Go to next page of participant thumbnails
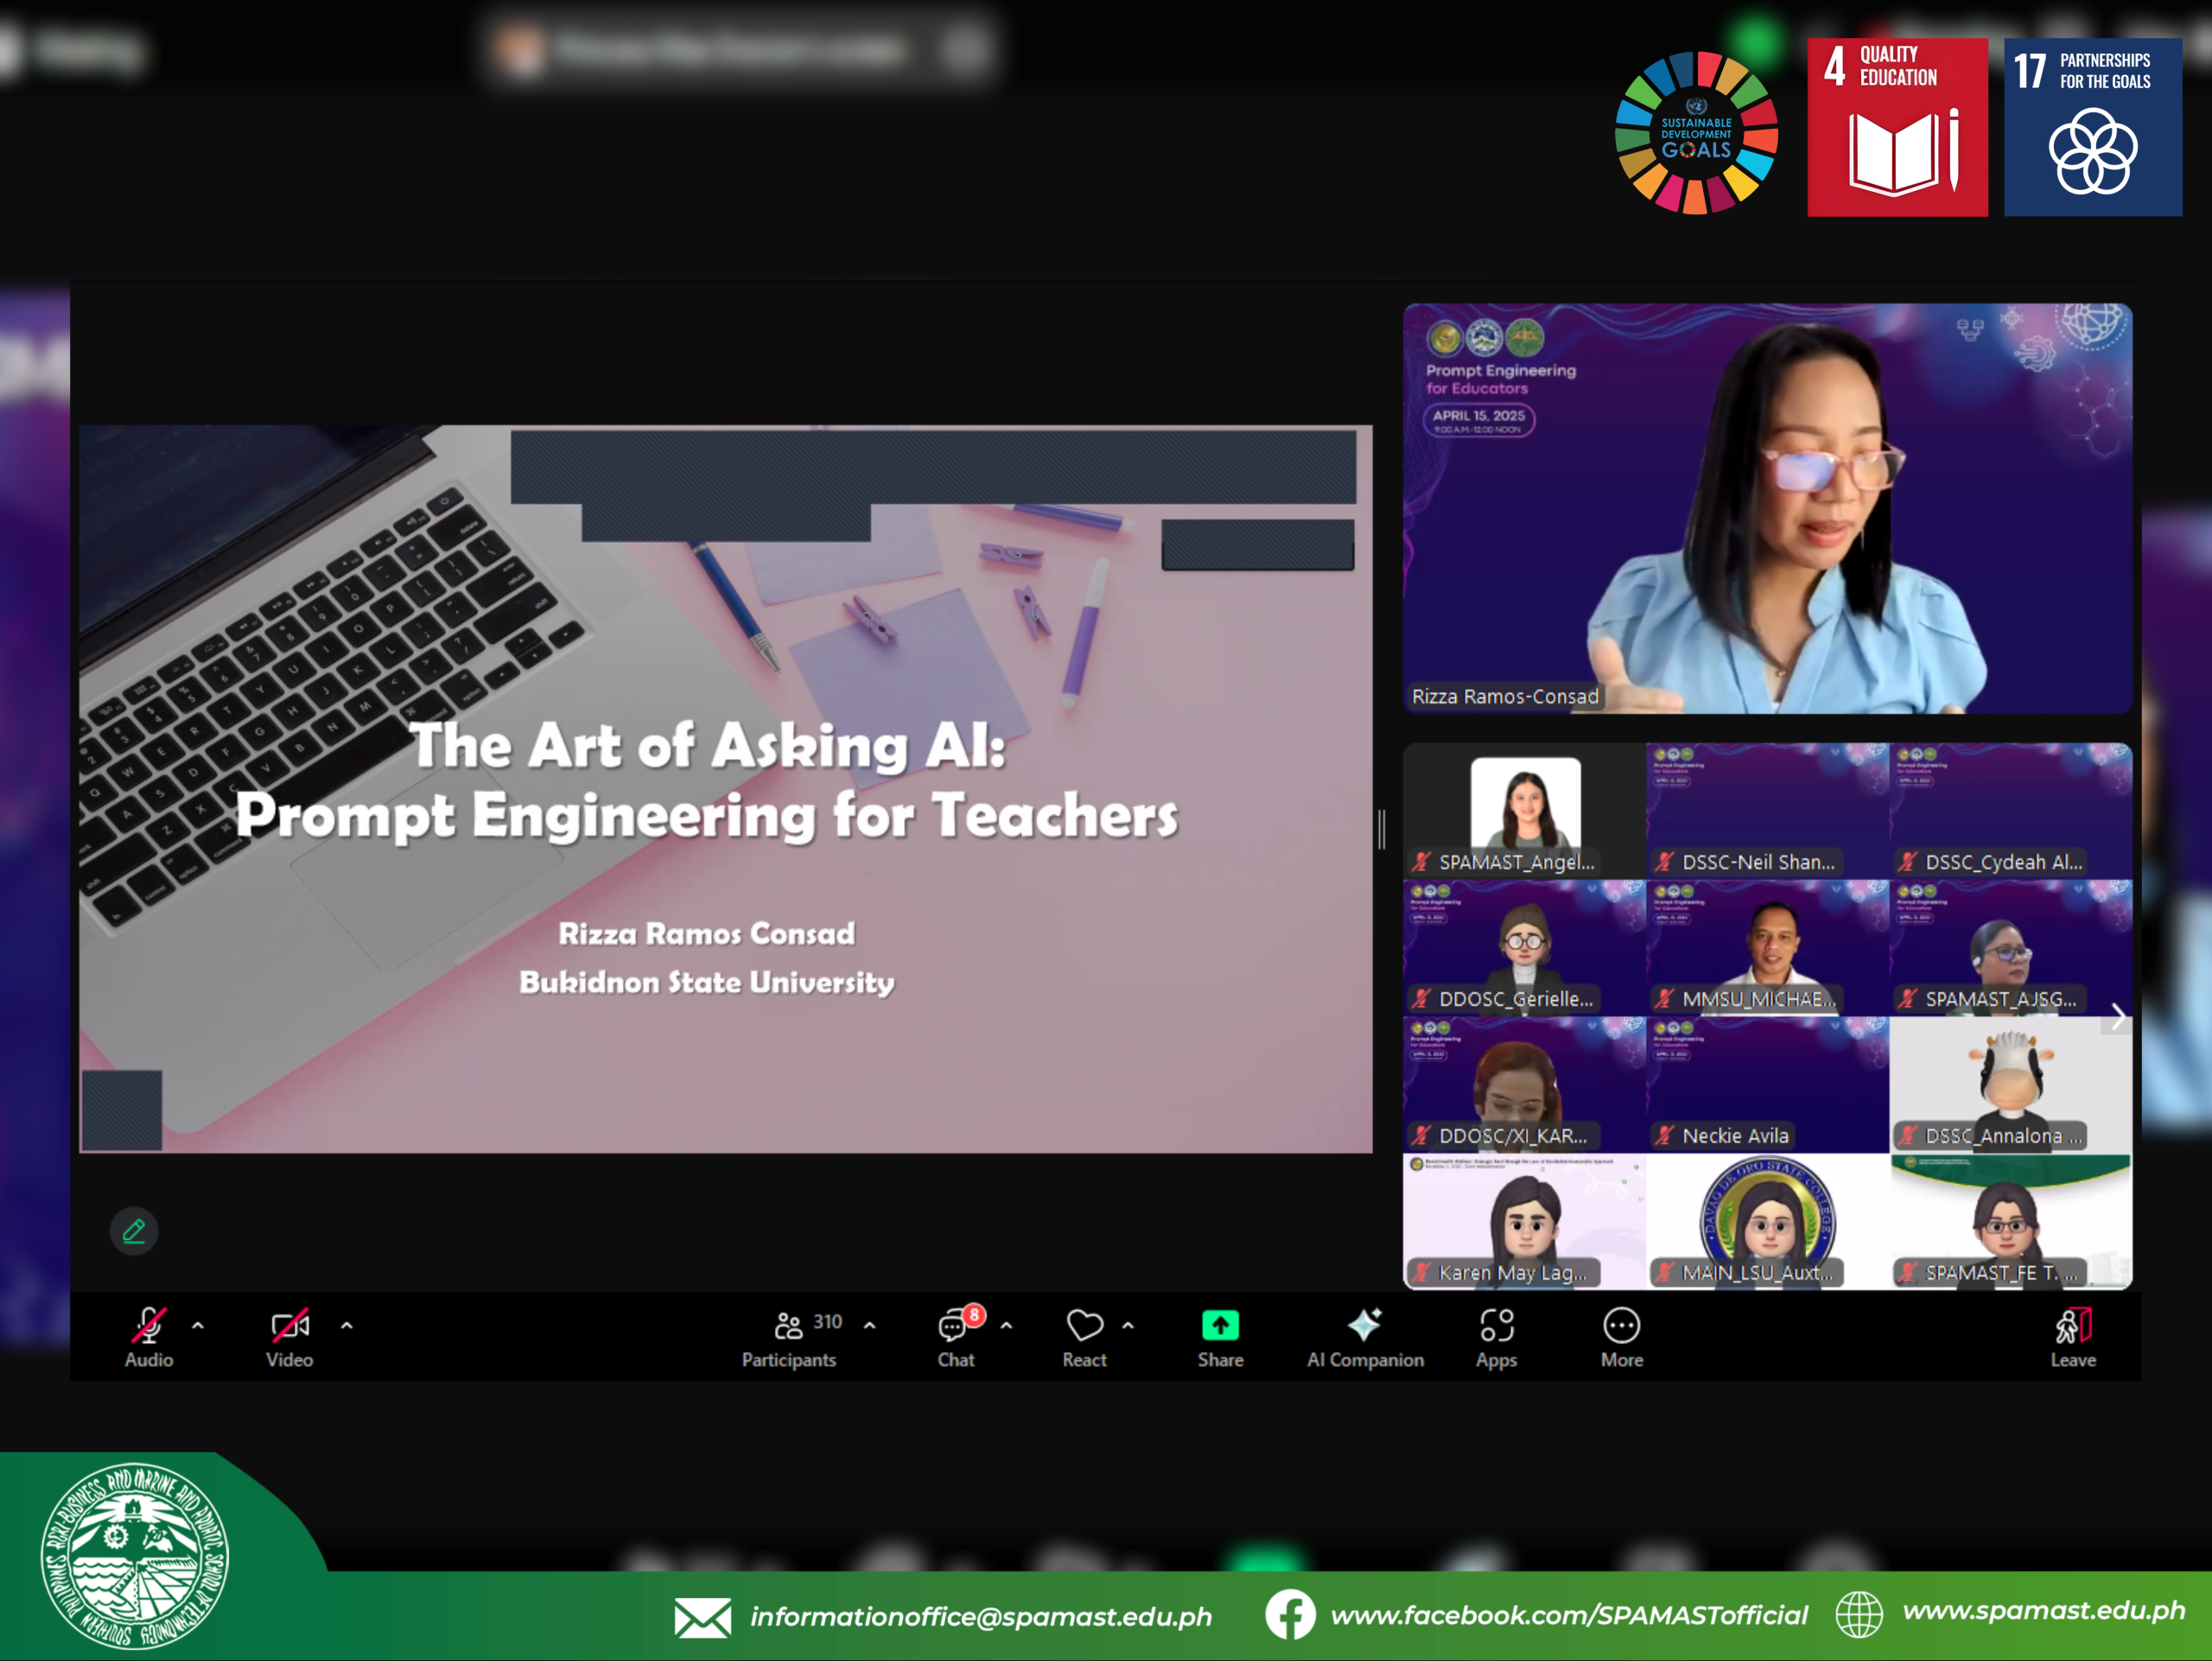This screenshot has height=1661, width=2212. [2117, 1017]
